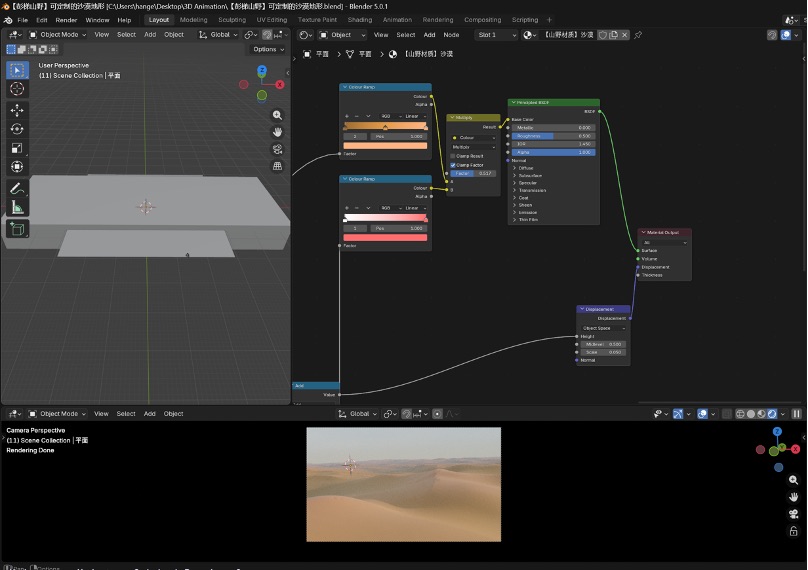808x570 pixels.
Task: Click plus icon on top Colour Ramp
Action: (347, 116)
